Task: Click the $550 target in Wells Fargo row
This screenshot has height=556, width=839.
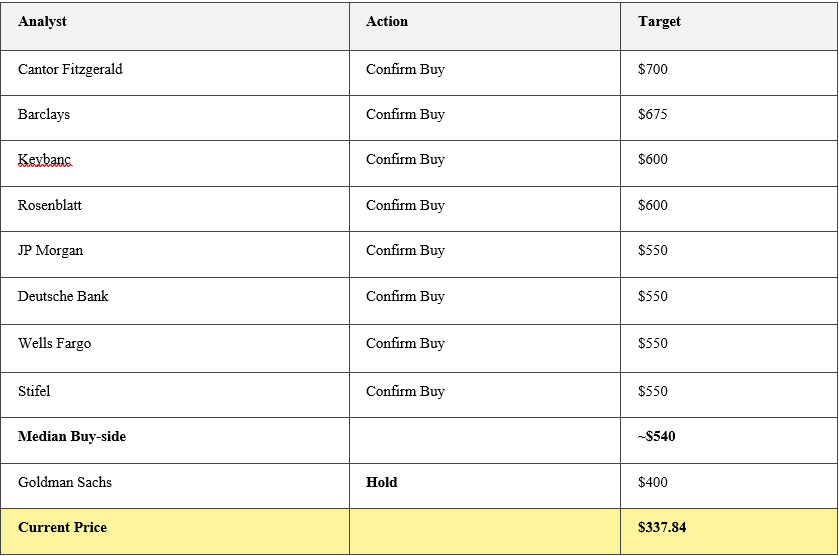Action: (x=653, y=344)
